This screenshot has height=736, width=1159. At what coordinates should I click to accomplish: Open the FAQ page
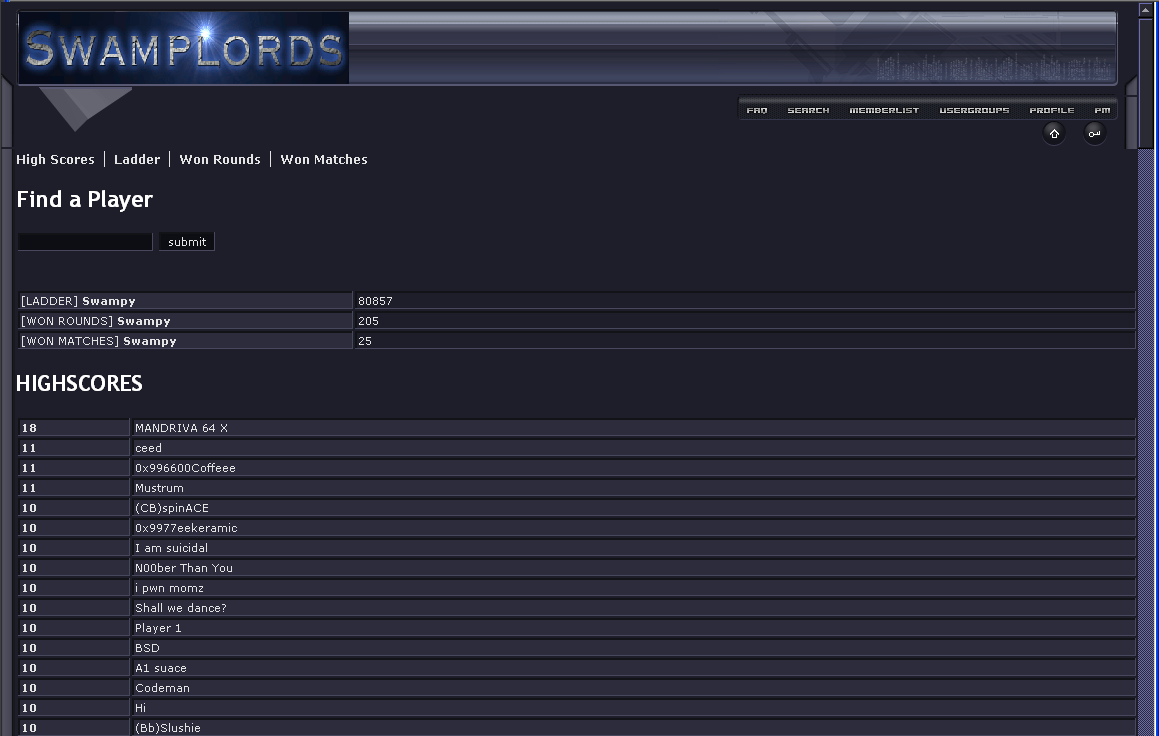tap(757, 110)
